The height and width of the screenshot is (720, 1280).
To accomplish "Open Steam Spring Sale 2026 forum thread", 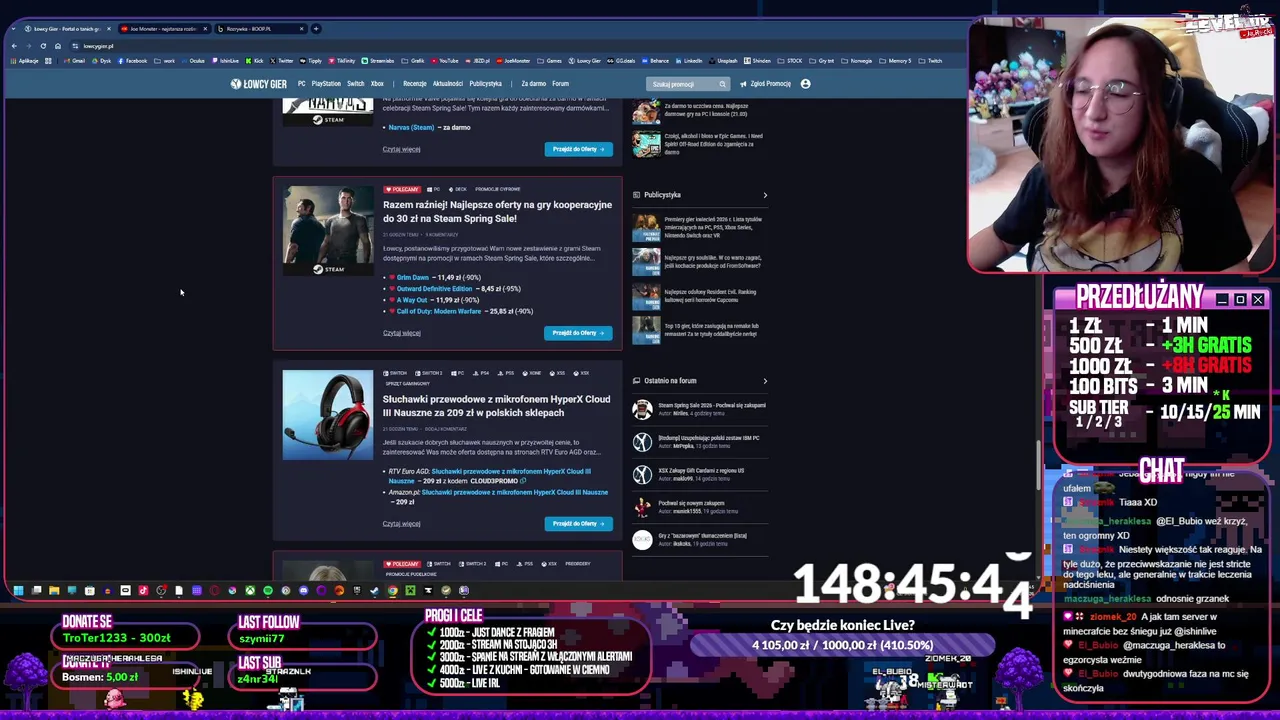I will click(x=712, y=405).
